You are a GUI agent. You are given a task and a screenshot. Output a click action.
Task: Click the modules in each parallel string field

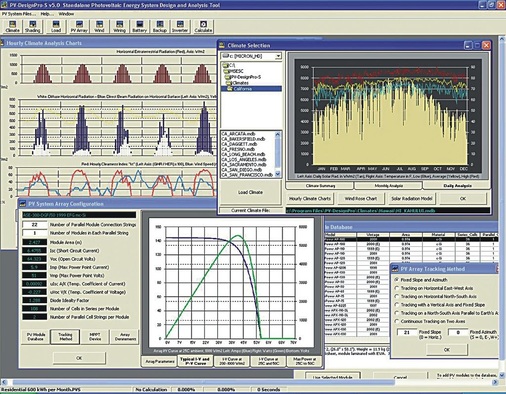tap(35, 233)
